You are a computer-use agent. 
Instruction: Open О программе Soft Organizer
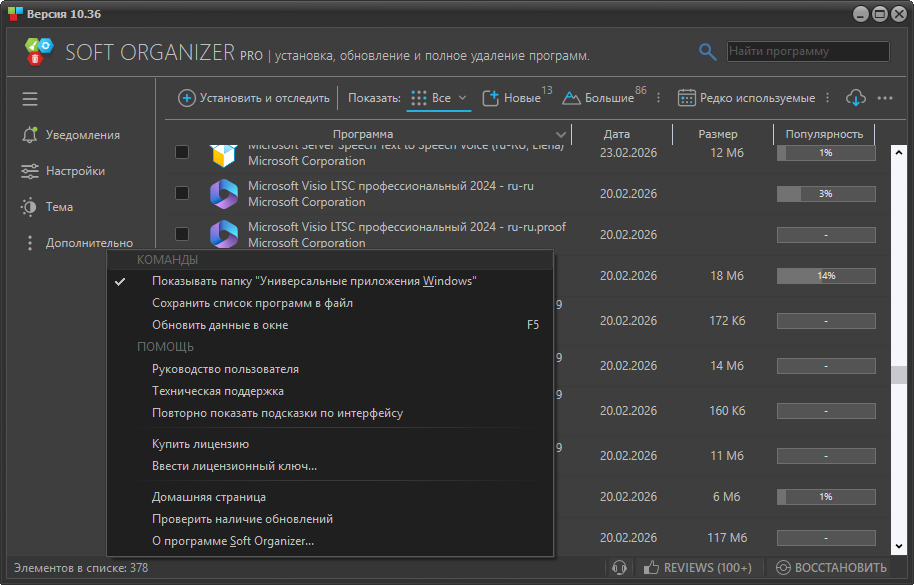coord(330,541)
